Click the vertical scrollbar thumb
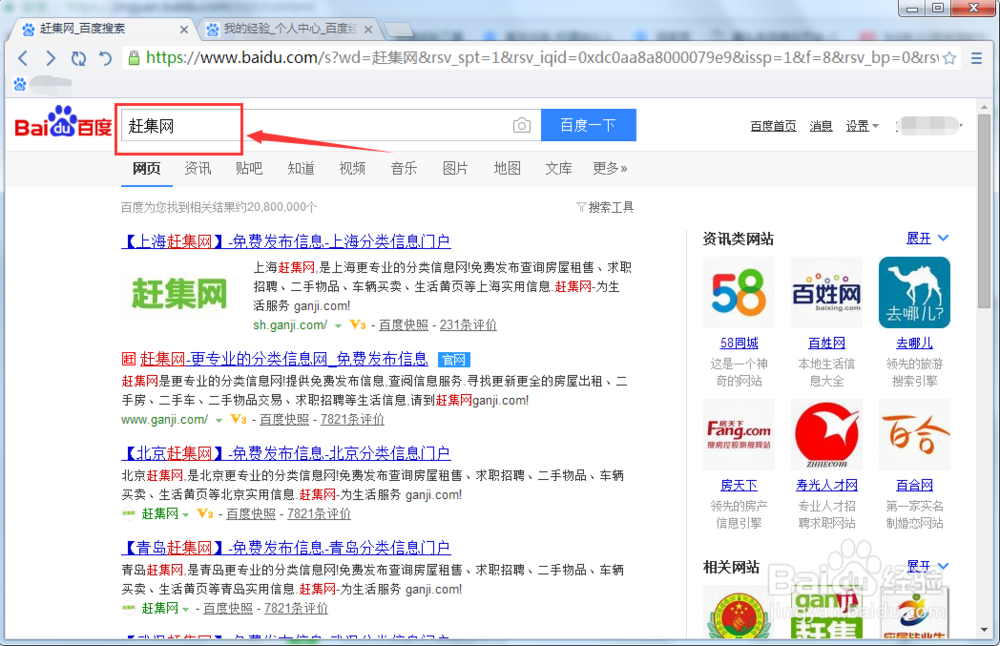Screen dimensions: 1000x646 click(984, 212)
